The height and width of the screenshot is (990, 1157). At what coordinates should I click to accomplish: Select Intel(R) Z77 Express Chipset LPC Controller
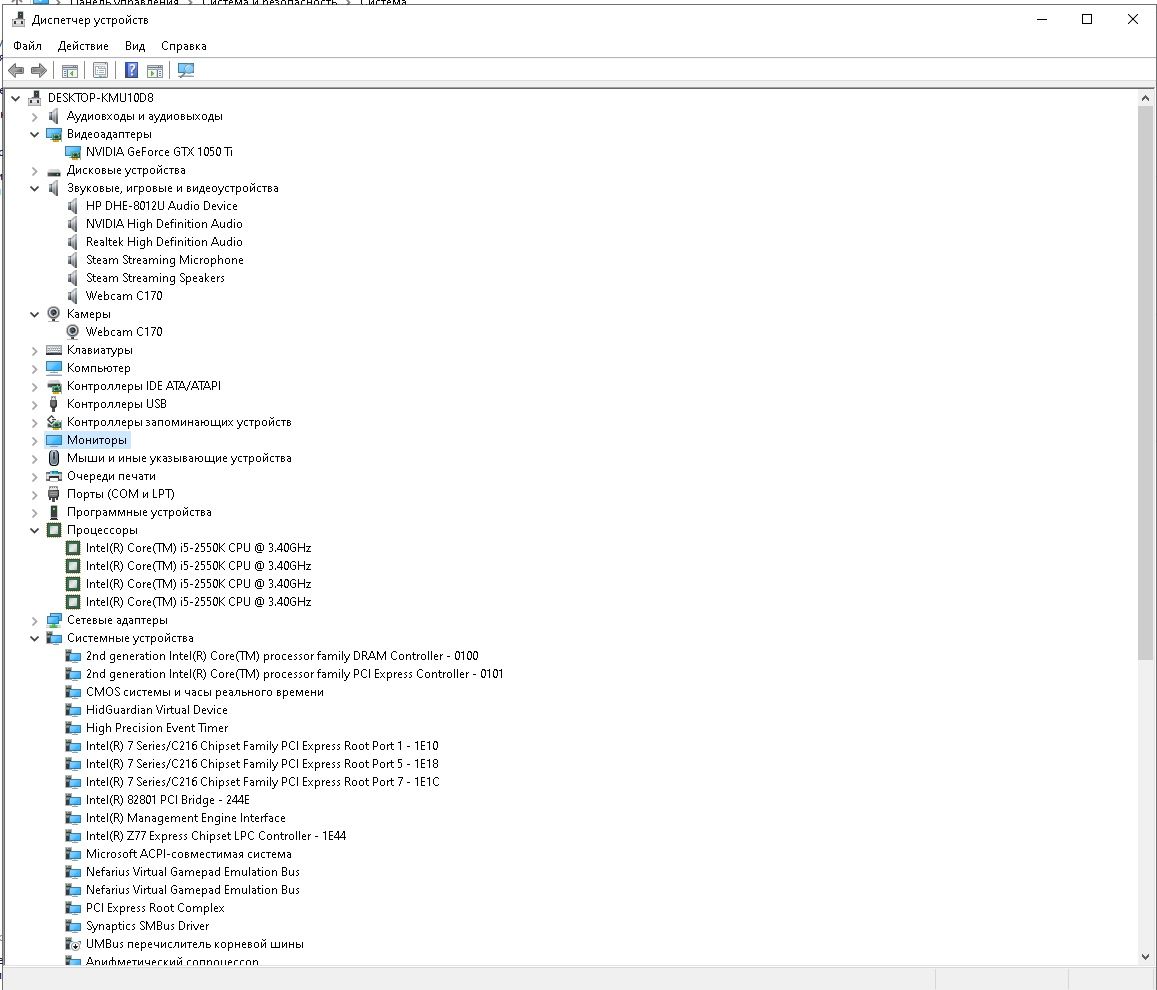(x=215, y=836)
